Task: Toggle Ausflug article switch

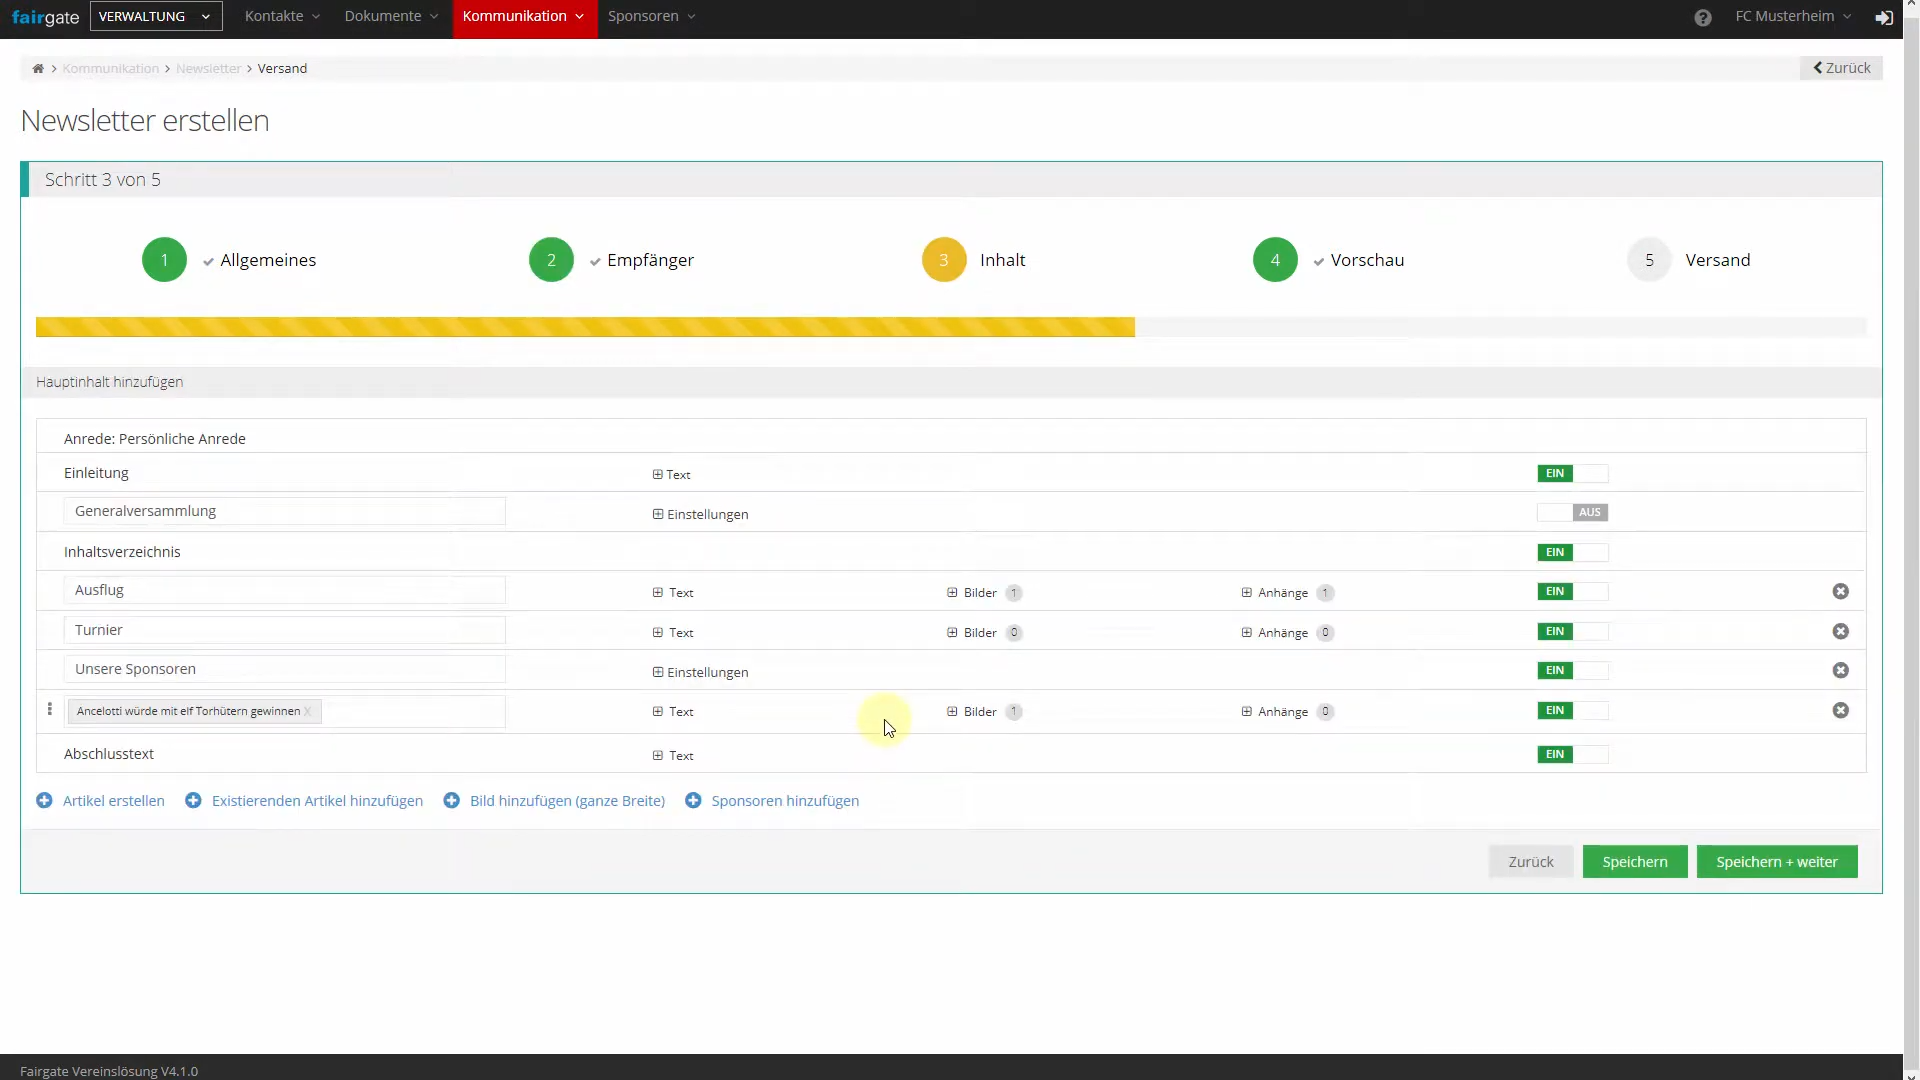Action: coord(1572,592)
